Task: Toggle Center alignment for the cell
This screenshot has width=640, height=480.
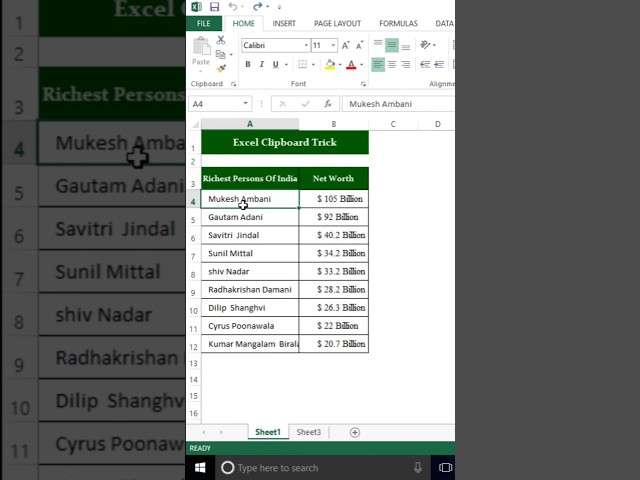Action: (x=392, y=64)
